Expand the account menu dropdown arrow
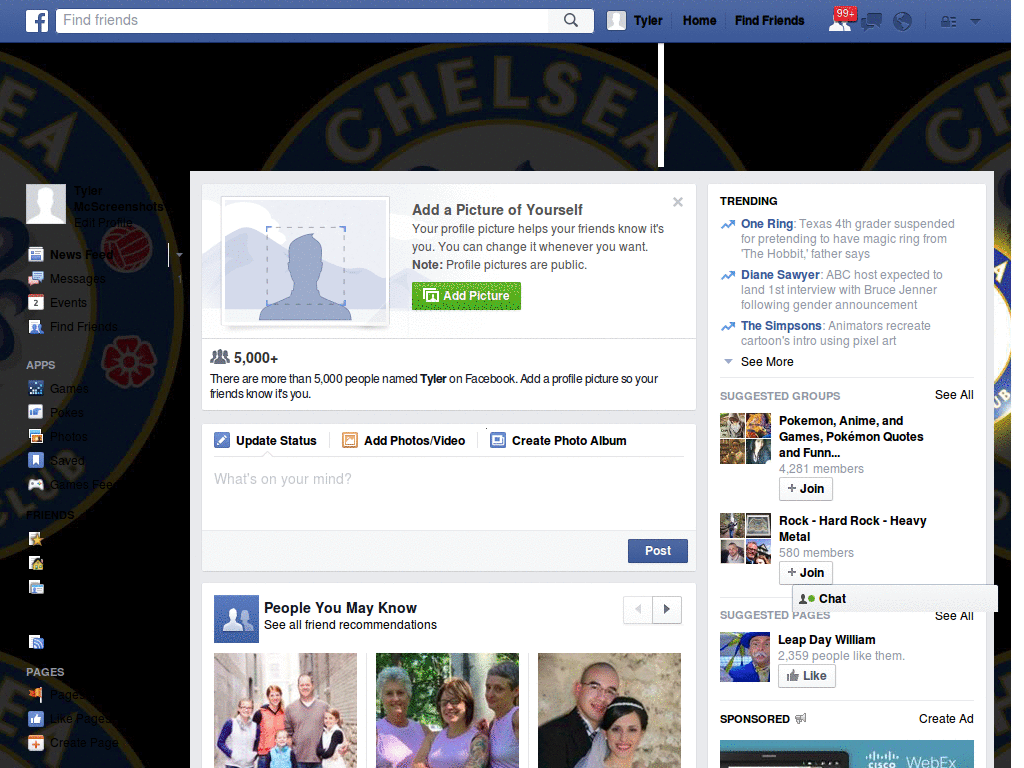 click(975, 22)
